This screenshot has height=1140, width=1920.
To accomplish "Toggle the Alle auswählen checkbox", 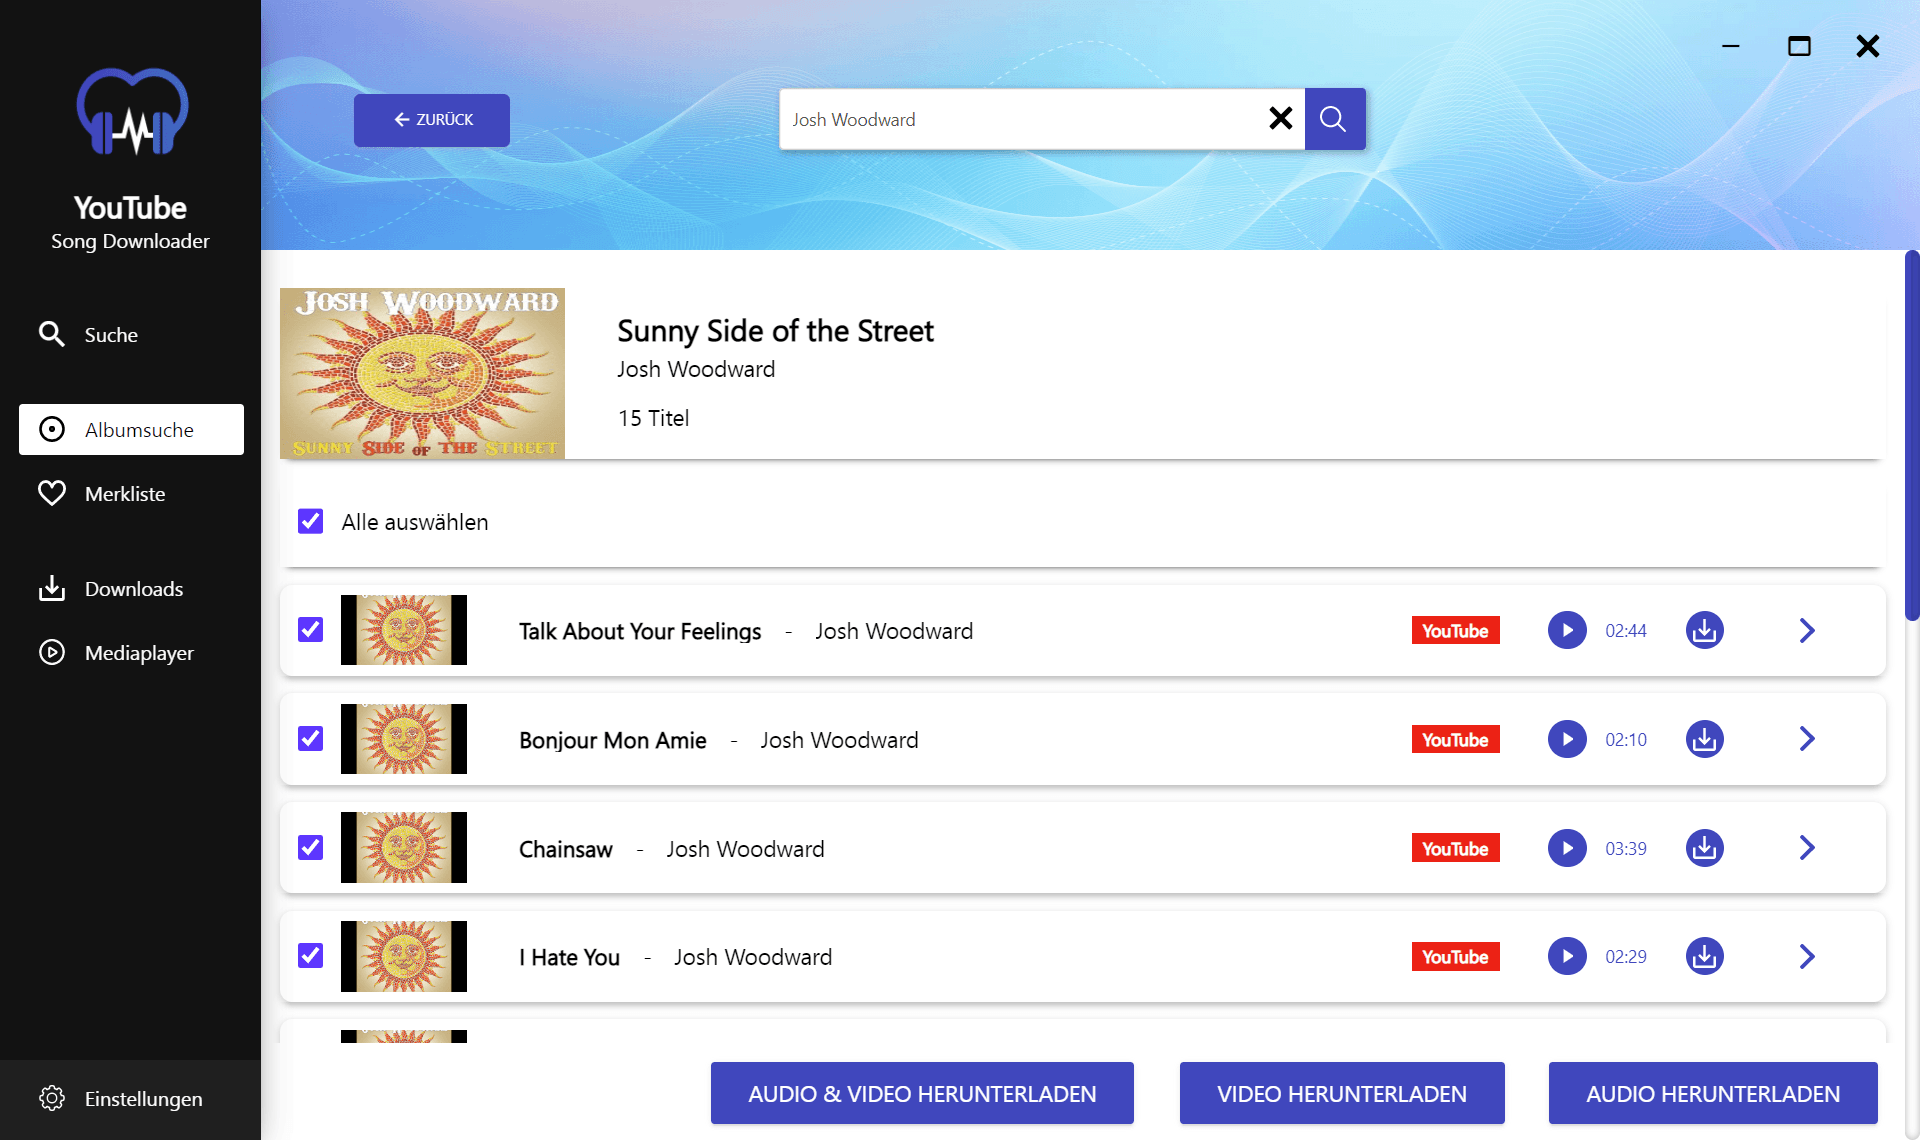I will pos(311,522).
